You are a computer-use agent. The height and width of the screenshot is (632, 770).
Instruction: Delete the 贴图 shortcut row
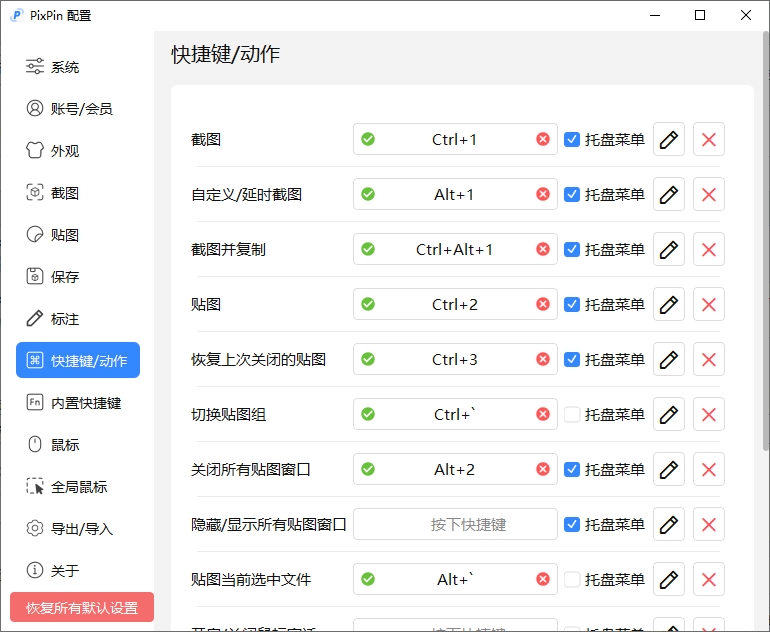709,304
